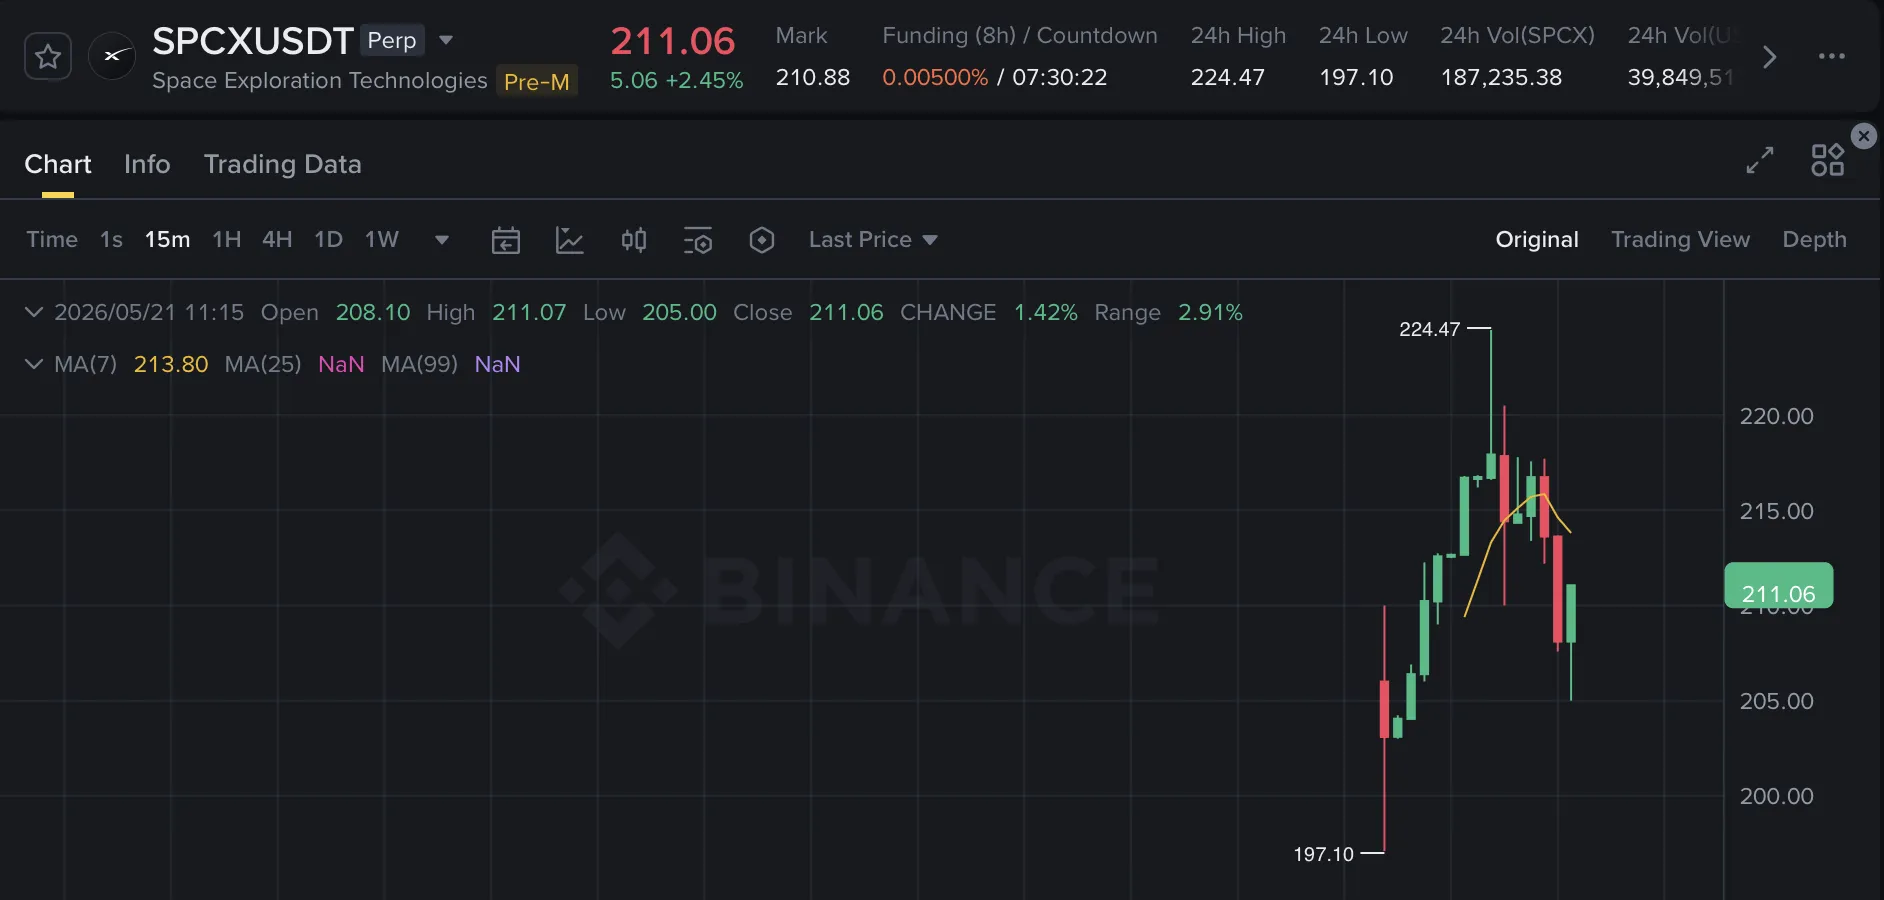
Task: Select the Time chart interval
Action: (x=52, y=240)
